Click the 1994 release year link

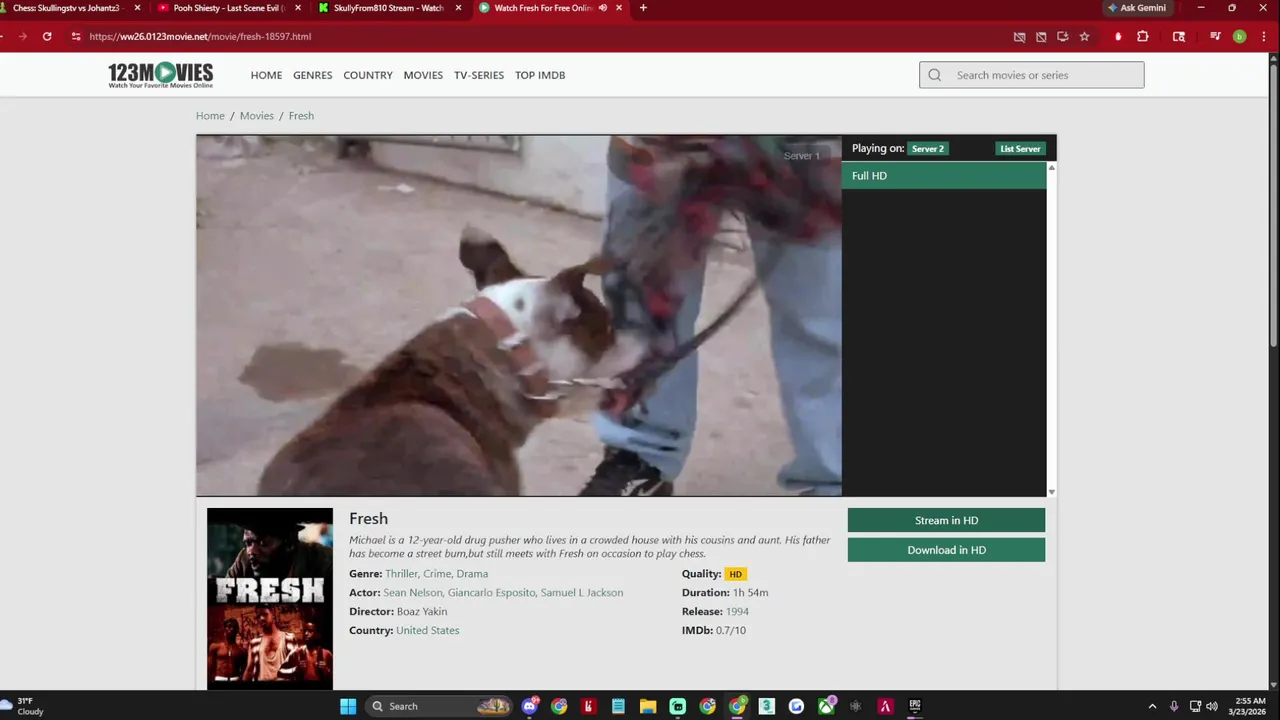click(x=737, y=612)
